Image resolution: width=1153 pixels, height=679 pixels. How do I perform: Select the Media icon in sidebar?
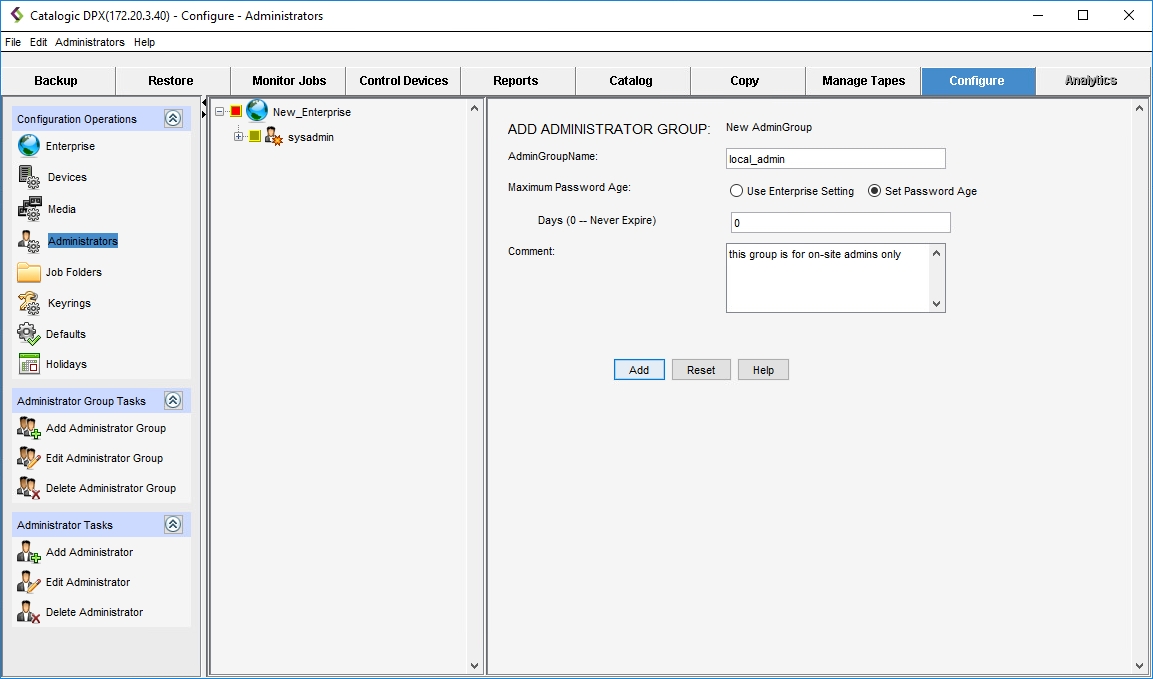[29, 209]
